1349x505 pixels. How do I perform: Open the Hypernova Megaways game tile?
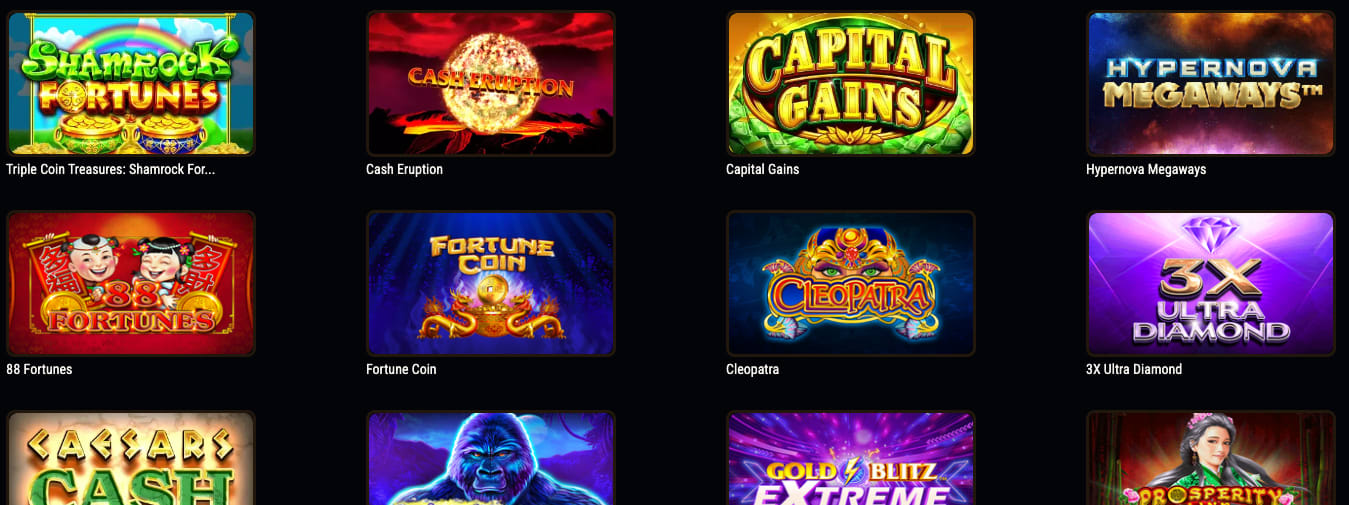1211,83
